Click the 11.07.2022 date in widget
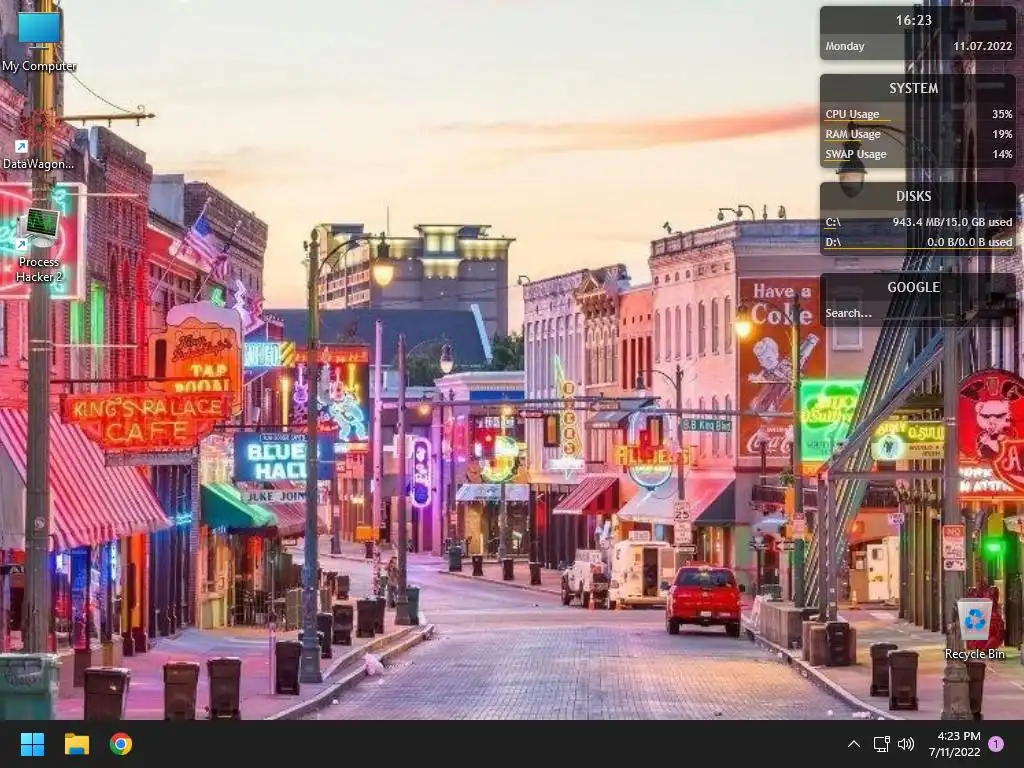1024x768 pixels. click(x=982, y=46)
